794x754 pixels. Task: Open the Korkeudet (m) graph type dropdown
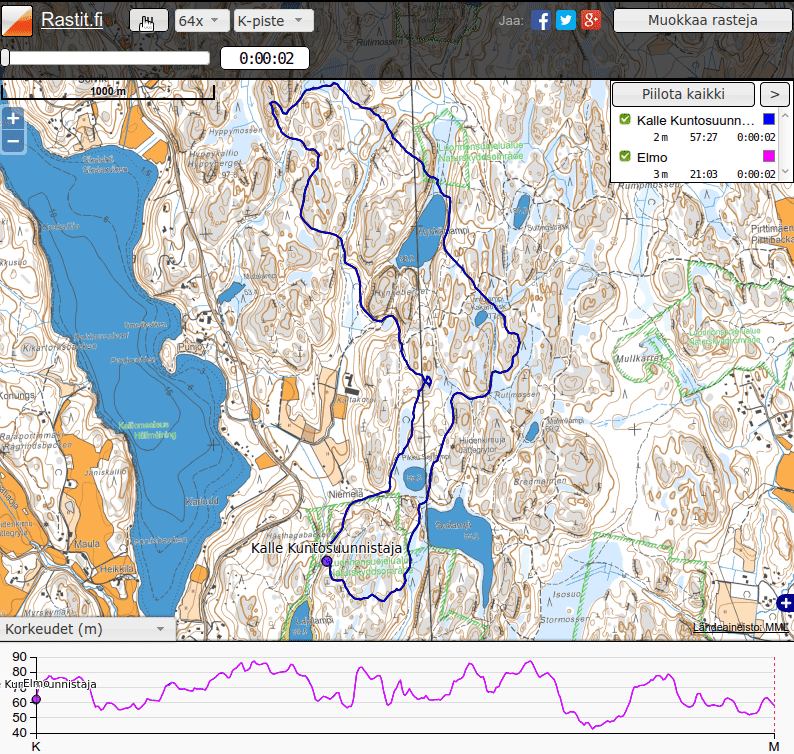(86, 629)
